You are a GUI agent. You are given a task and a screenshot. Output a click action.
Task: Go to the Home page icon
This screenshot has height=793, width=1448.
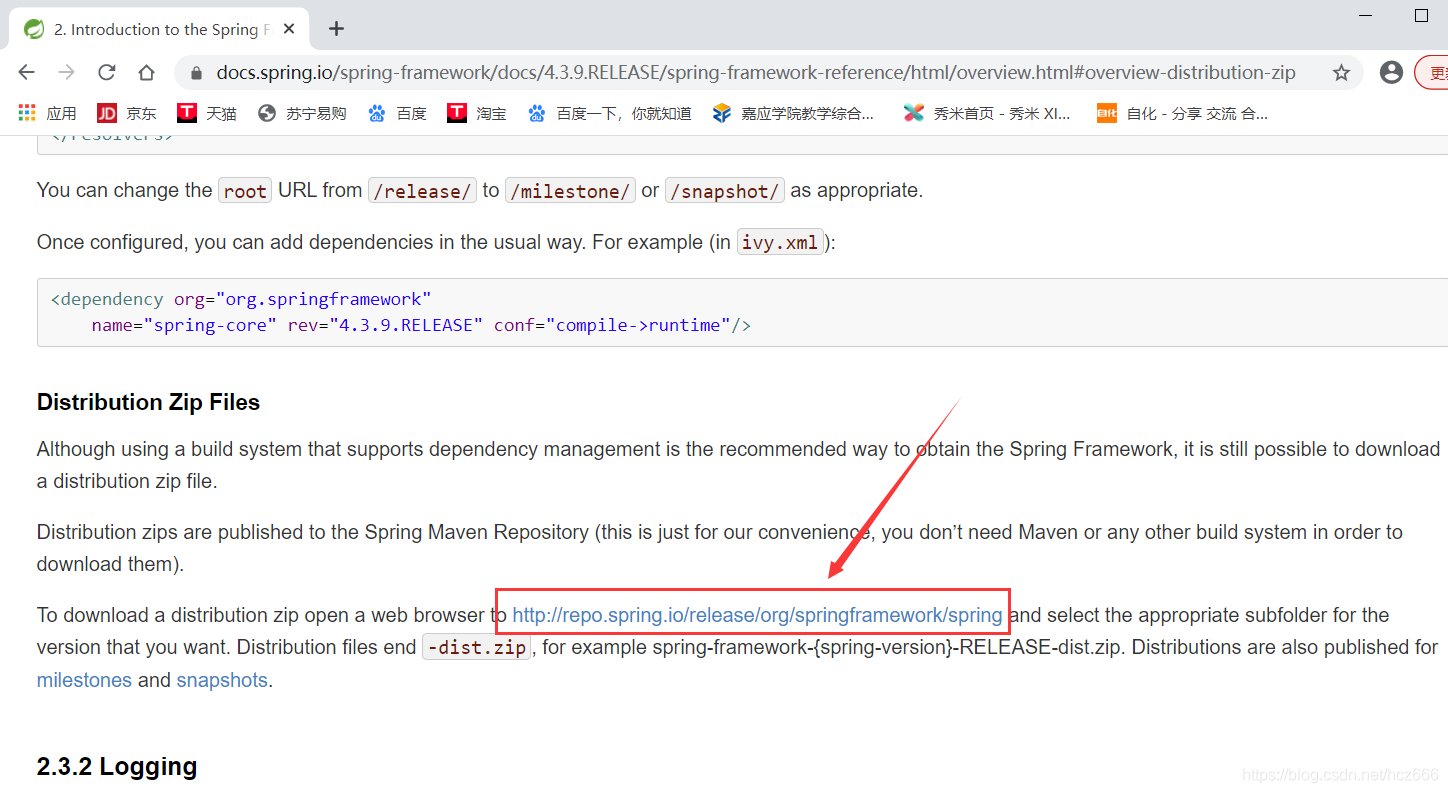point(147,72)
